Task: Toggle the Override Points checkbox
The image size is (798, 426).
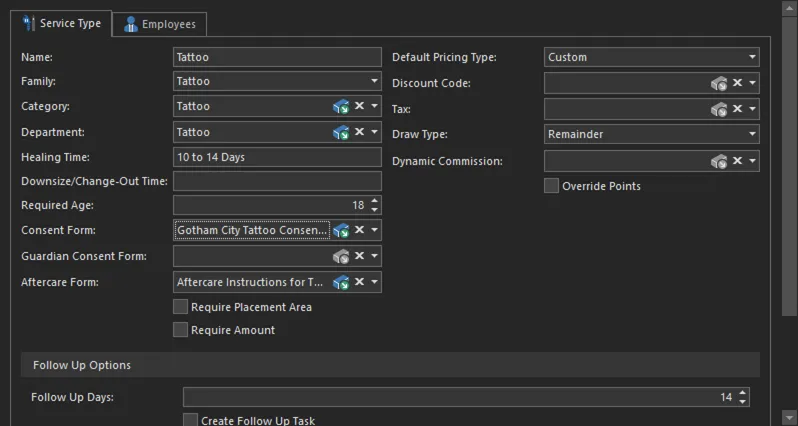Action: [551, 186]
